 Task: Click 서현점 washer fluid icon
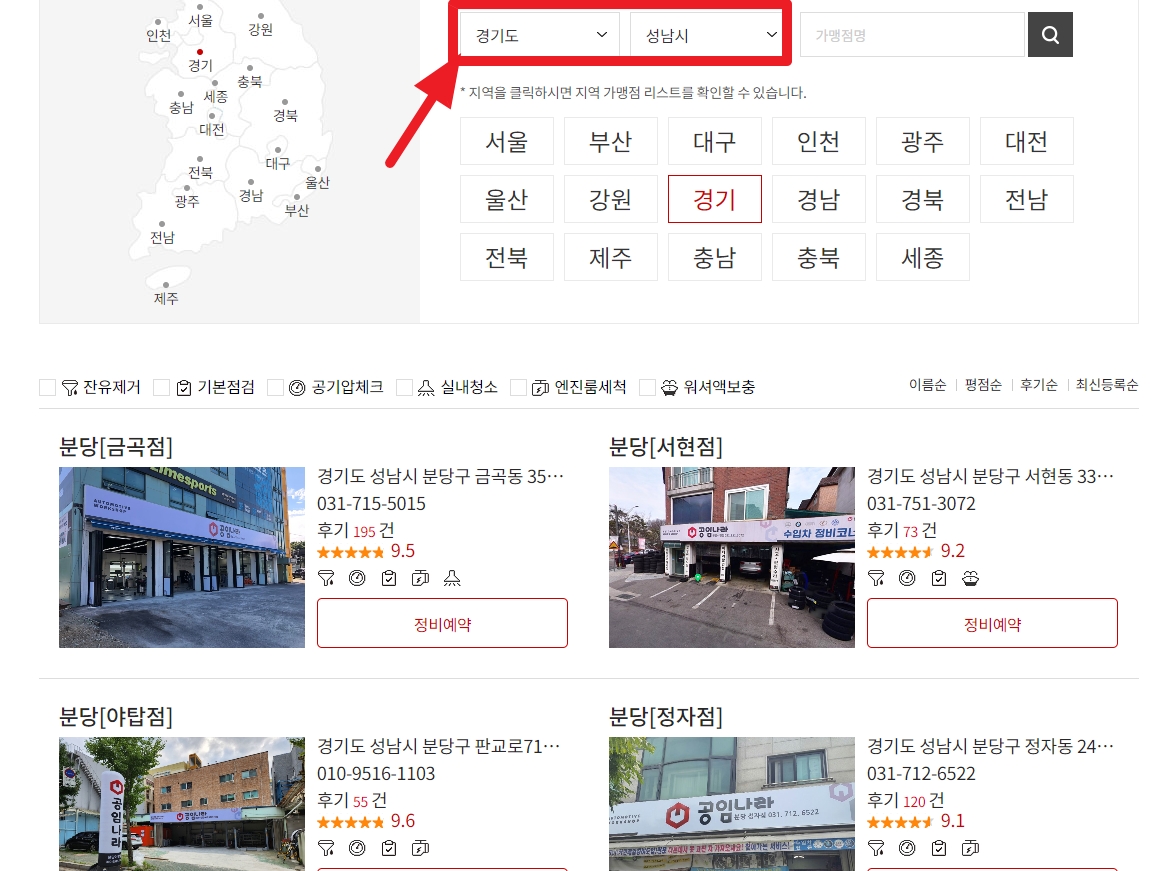click(970, 578)
